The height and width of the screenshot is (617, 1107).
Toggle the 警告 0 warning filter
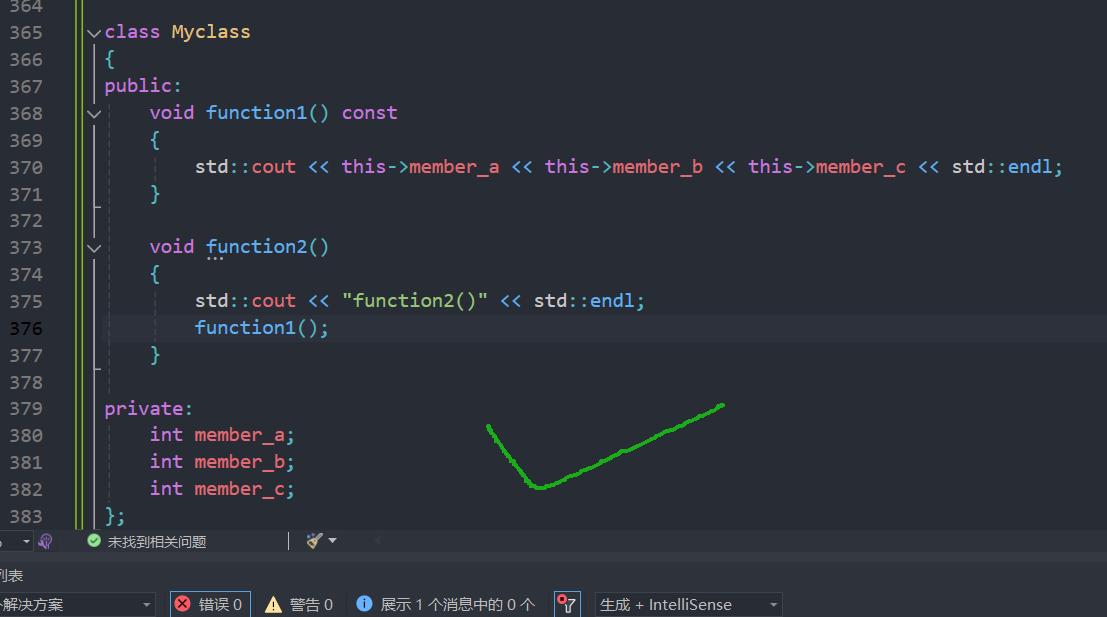[x=299, y=603]
